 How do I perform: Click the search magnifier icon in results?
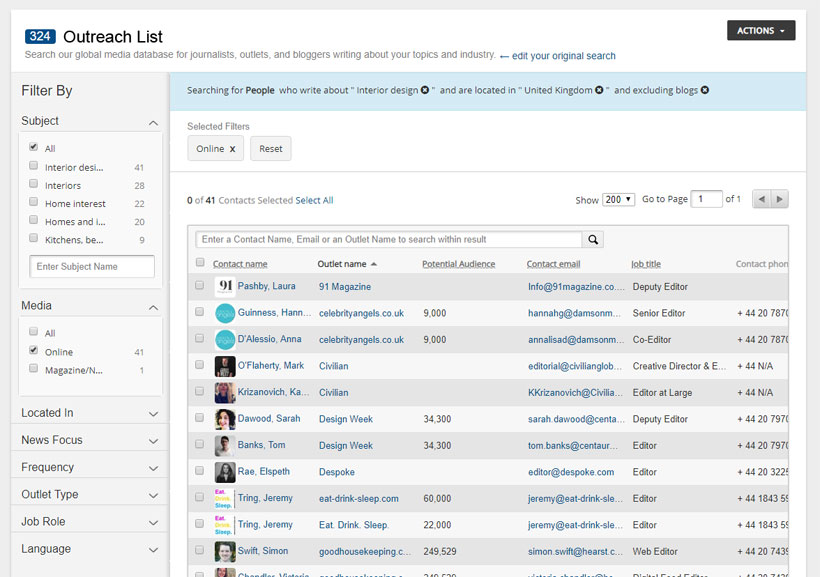(593, 240)
